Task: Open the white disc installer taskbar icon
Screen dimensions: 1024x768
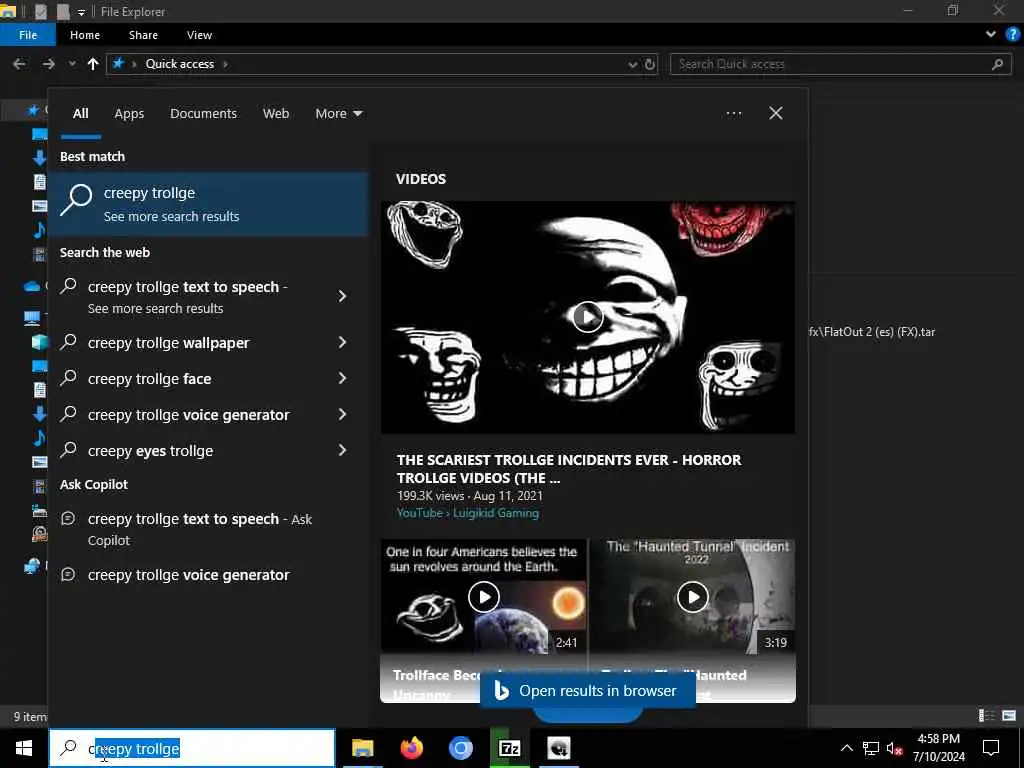Action: click(x=558, y=748)
